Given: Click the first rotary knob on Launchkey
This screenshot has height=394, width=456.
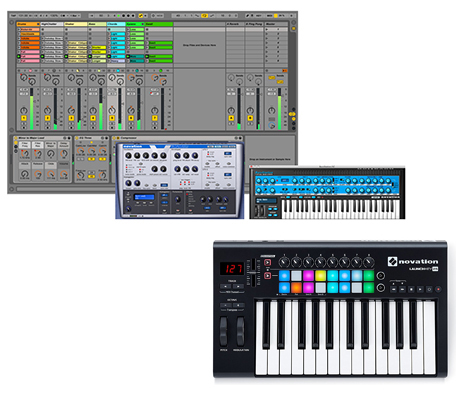Looking at the screenshot, I should [284, 262].
